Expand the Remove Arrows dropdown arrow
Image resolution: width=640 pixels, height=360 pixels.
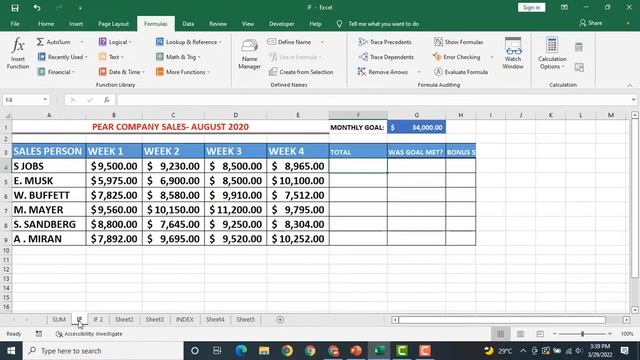419,72
